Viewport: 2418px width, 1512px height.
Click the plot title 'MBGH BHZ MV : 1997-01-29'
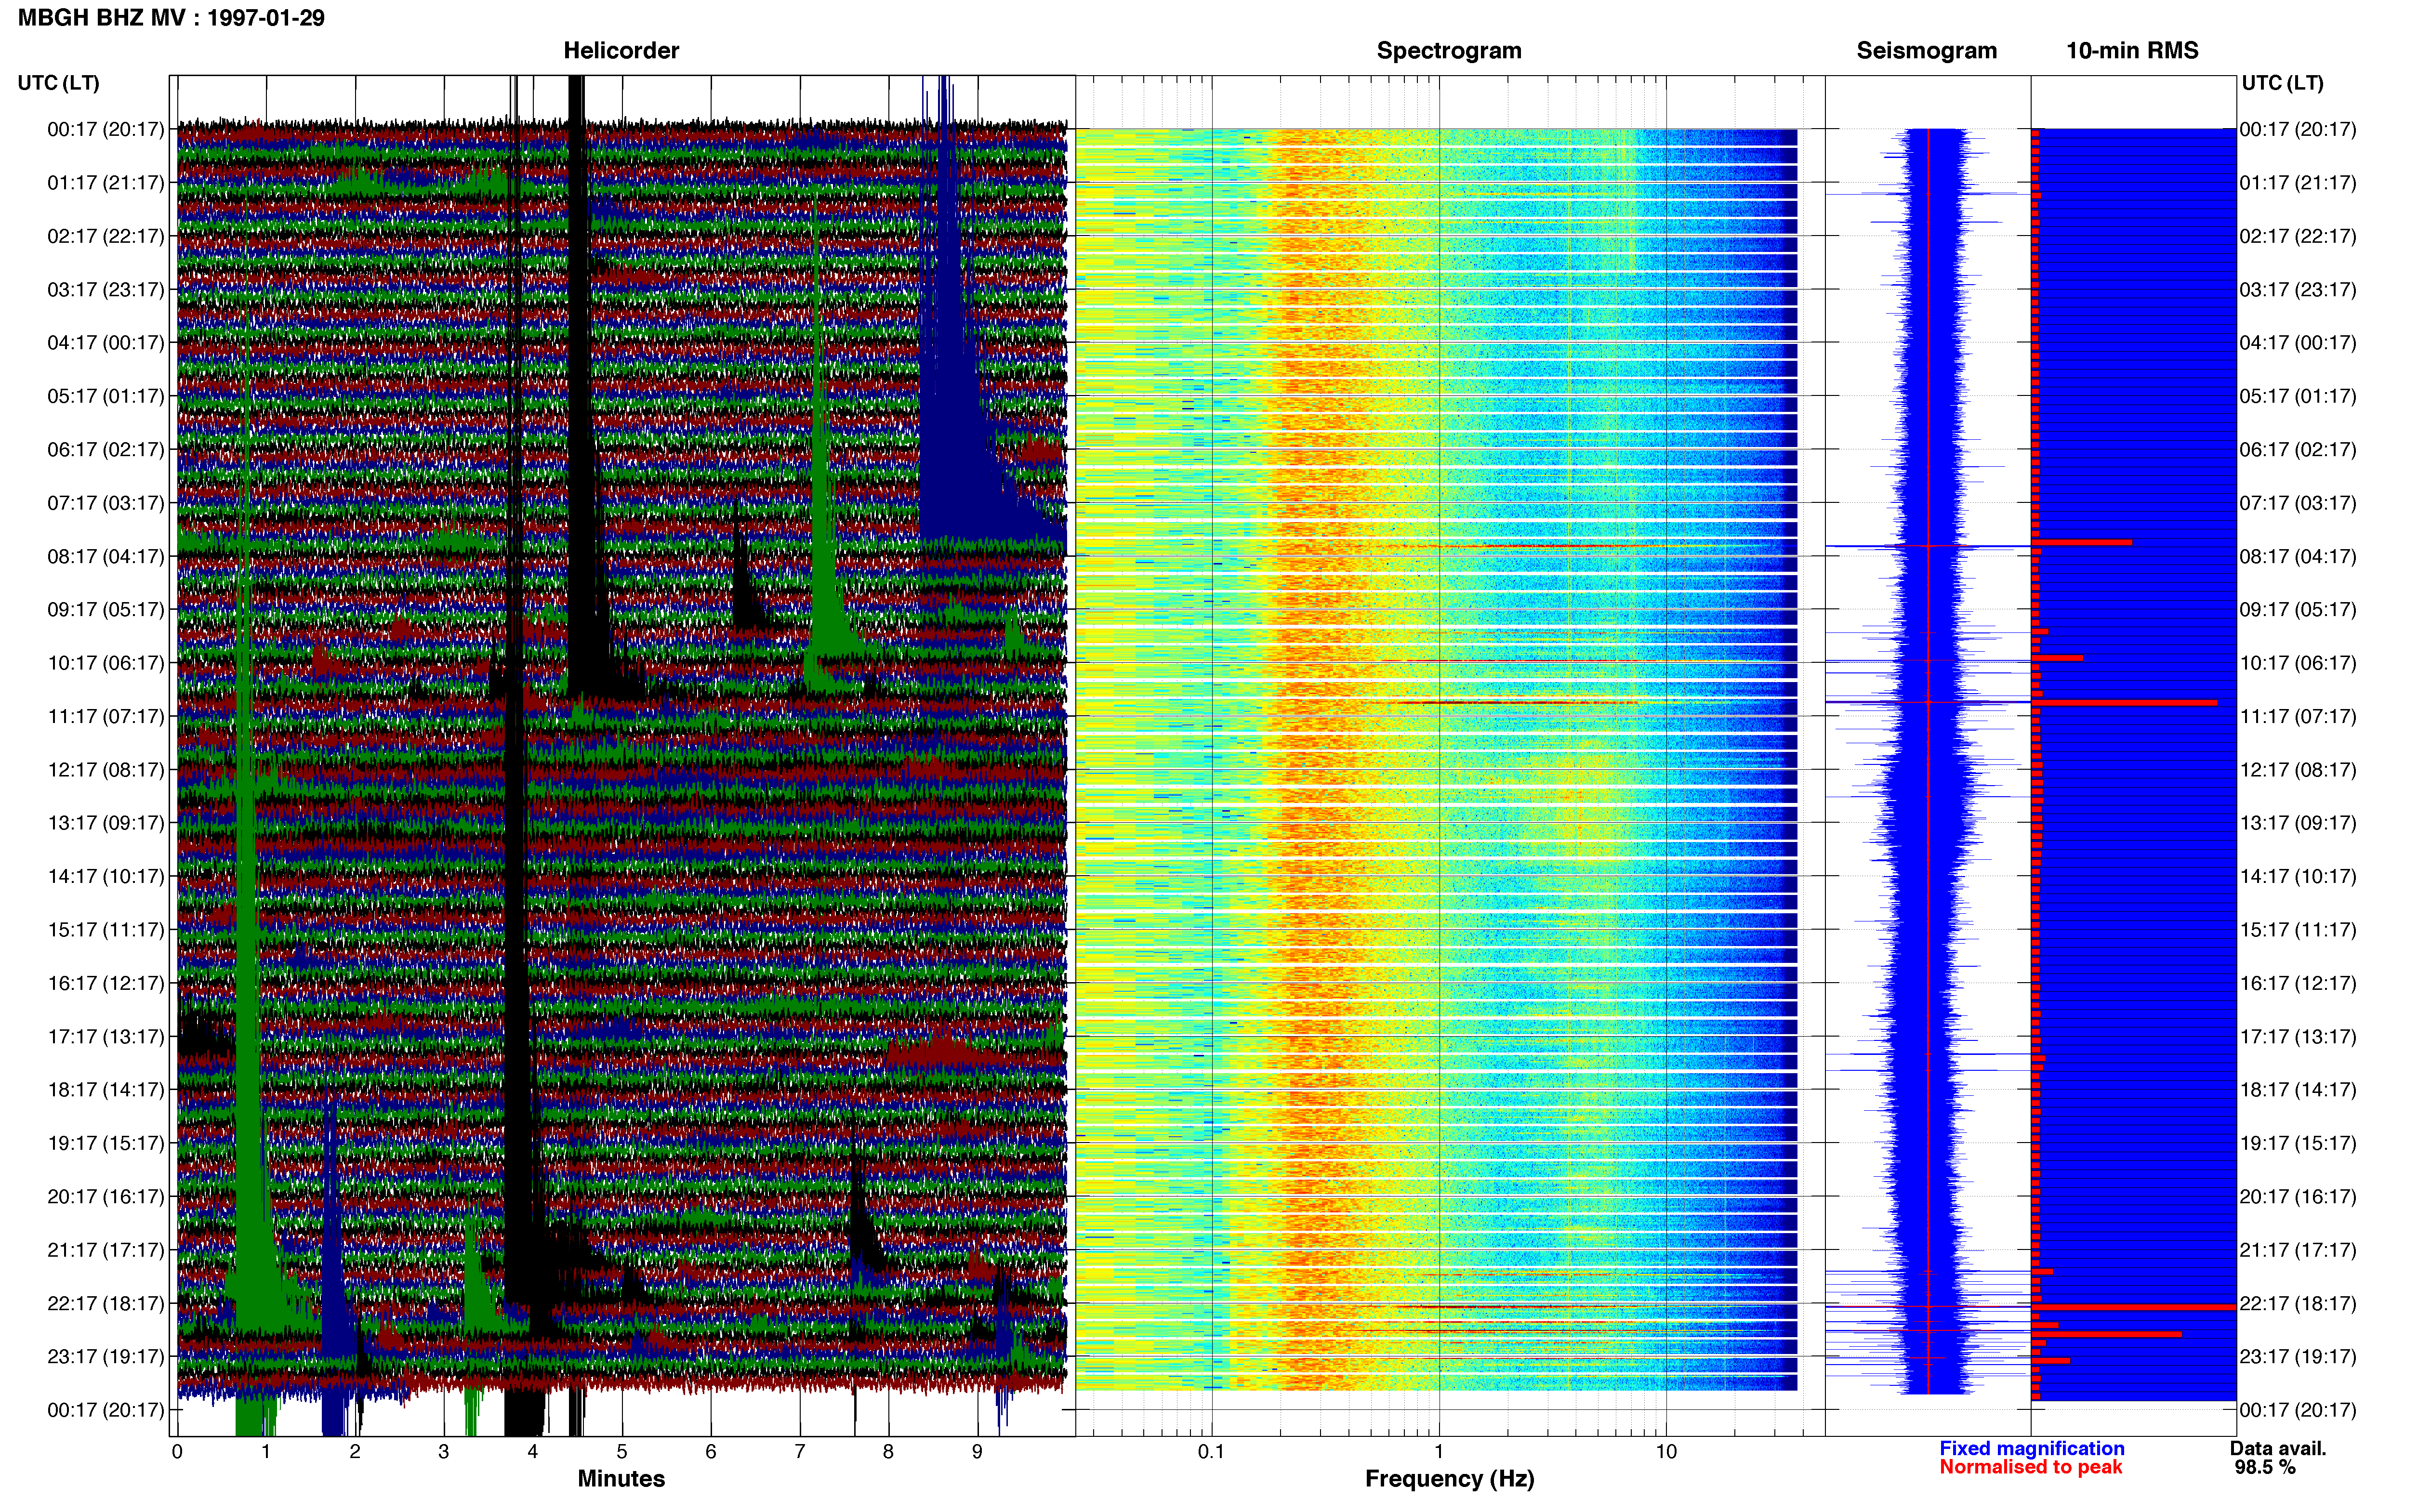click(x=171, y=18)
